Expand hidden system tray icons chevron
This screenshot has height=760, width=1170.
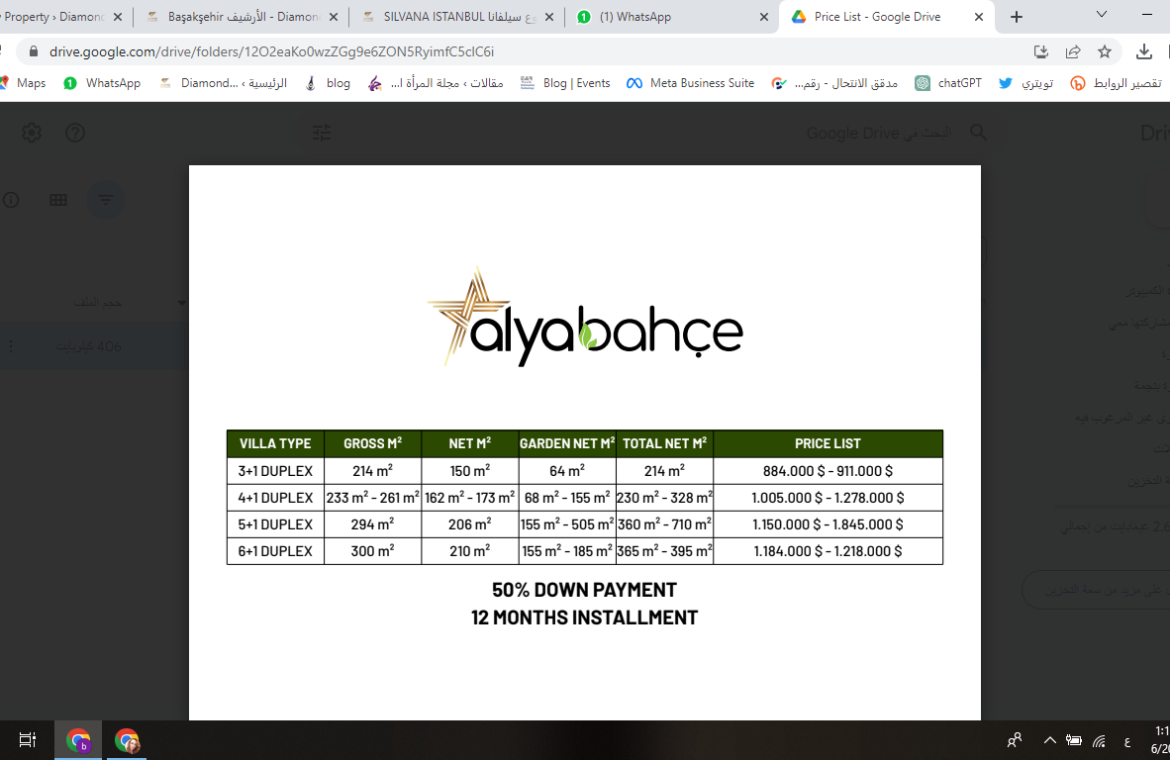coord(1050,740)
